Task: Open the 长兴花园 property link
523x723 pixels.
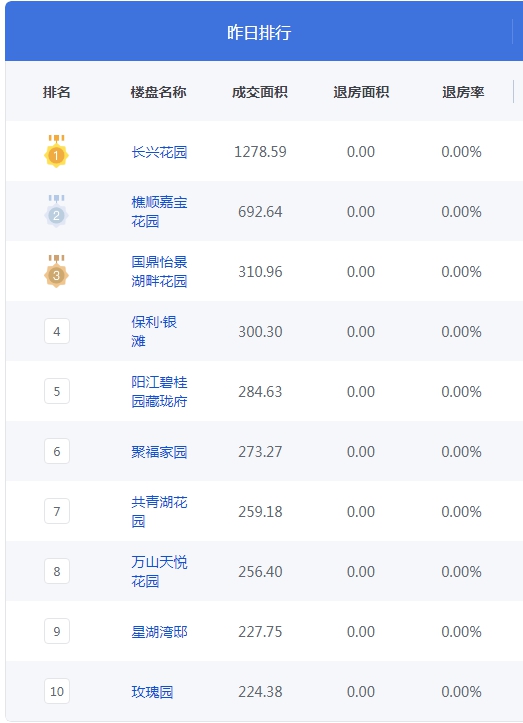Action: coord(159,152)
